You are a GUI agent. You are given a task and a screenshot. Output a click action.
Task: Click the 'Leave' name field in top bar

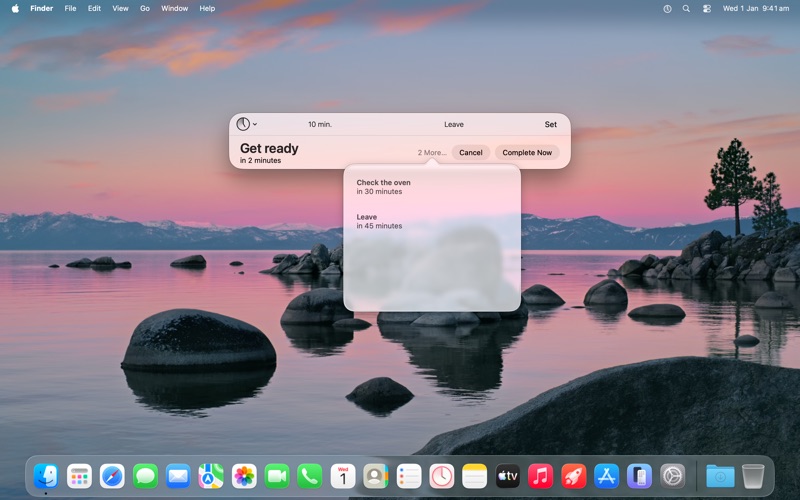tap(454, 124)
